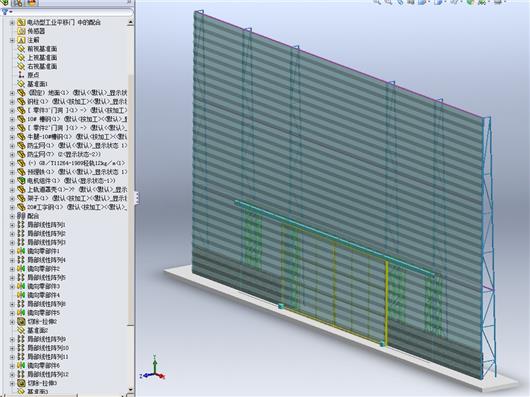
Task: Click the 局部线性阵列1 pattern icon
Action: (x=21, y=225)
